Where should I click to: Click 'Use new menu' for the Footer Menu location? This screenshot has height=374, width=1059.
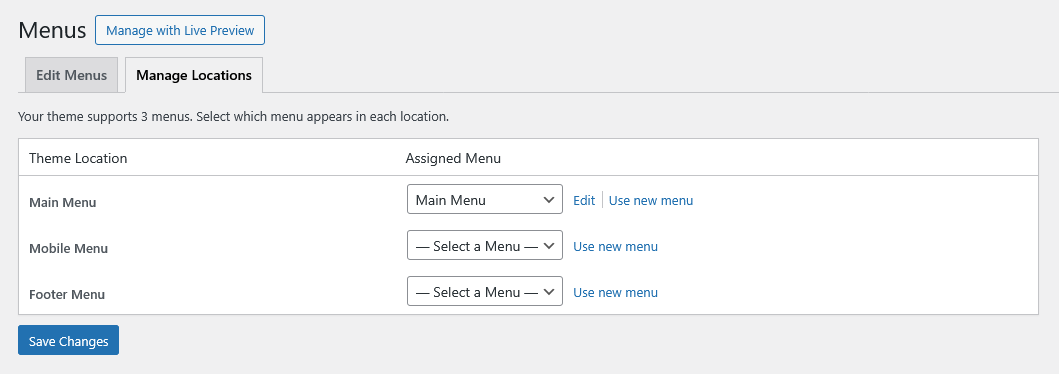(615, 292)
